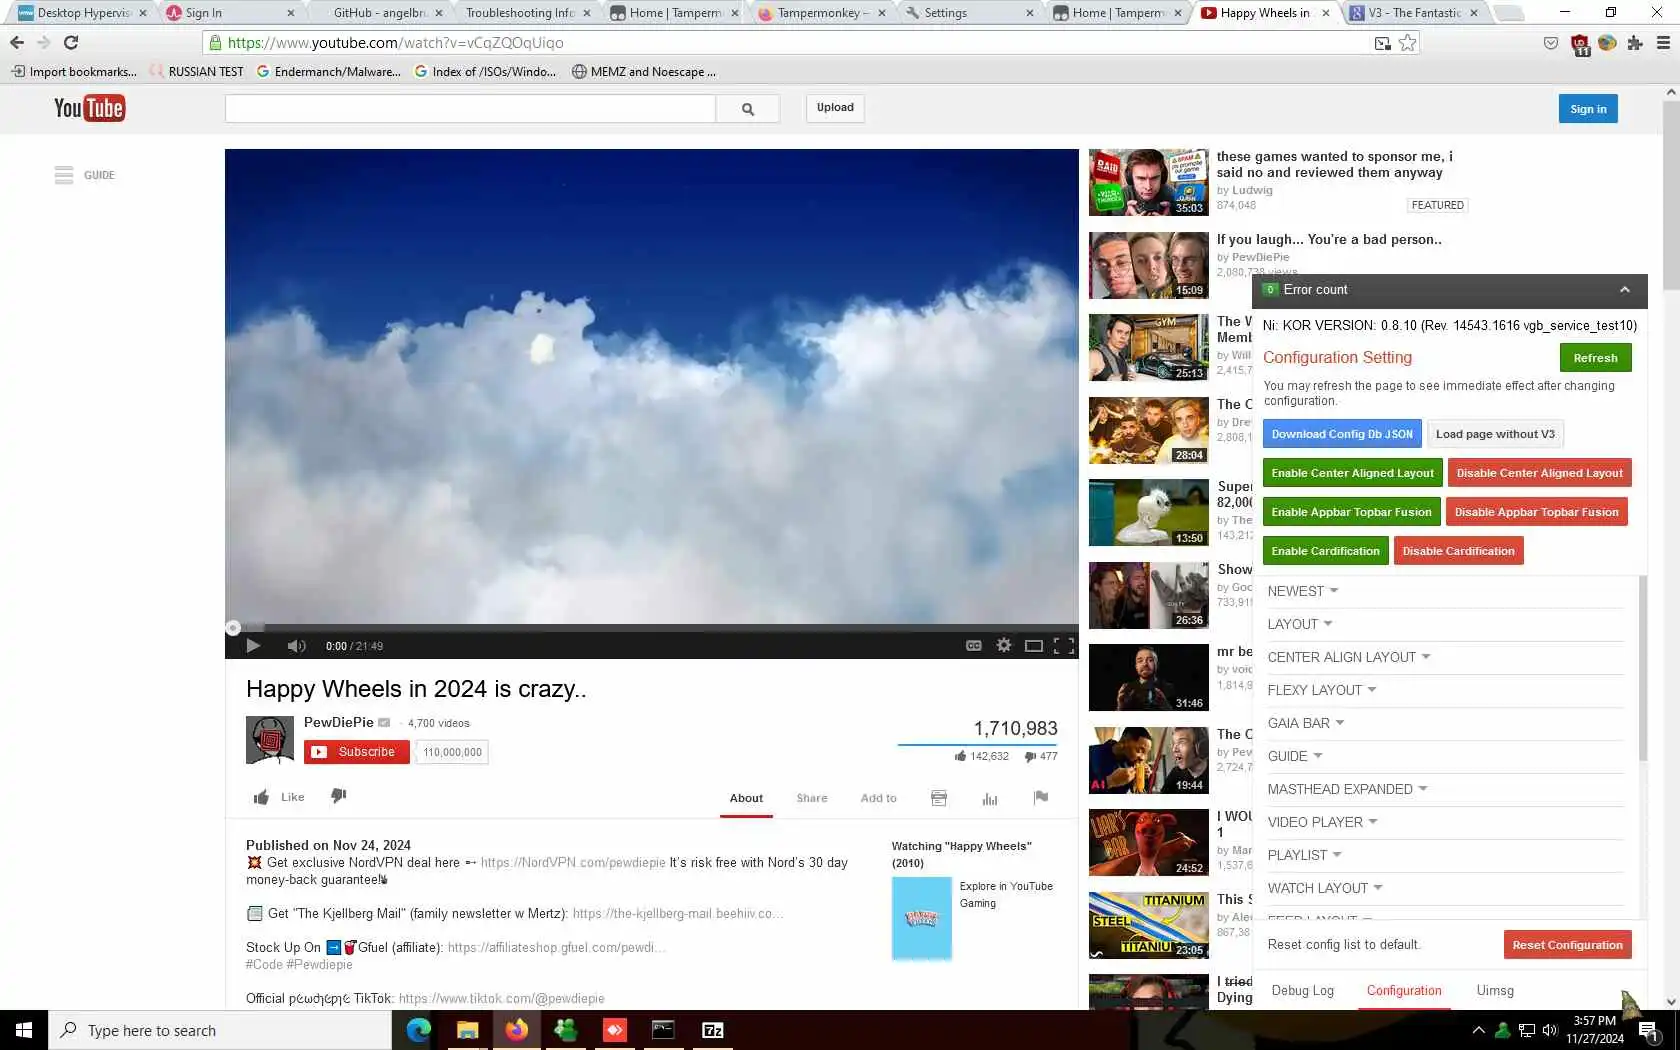
Task: Click the search magnifier button
Action: 748,108
